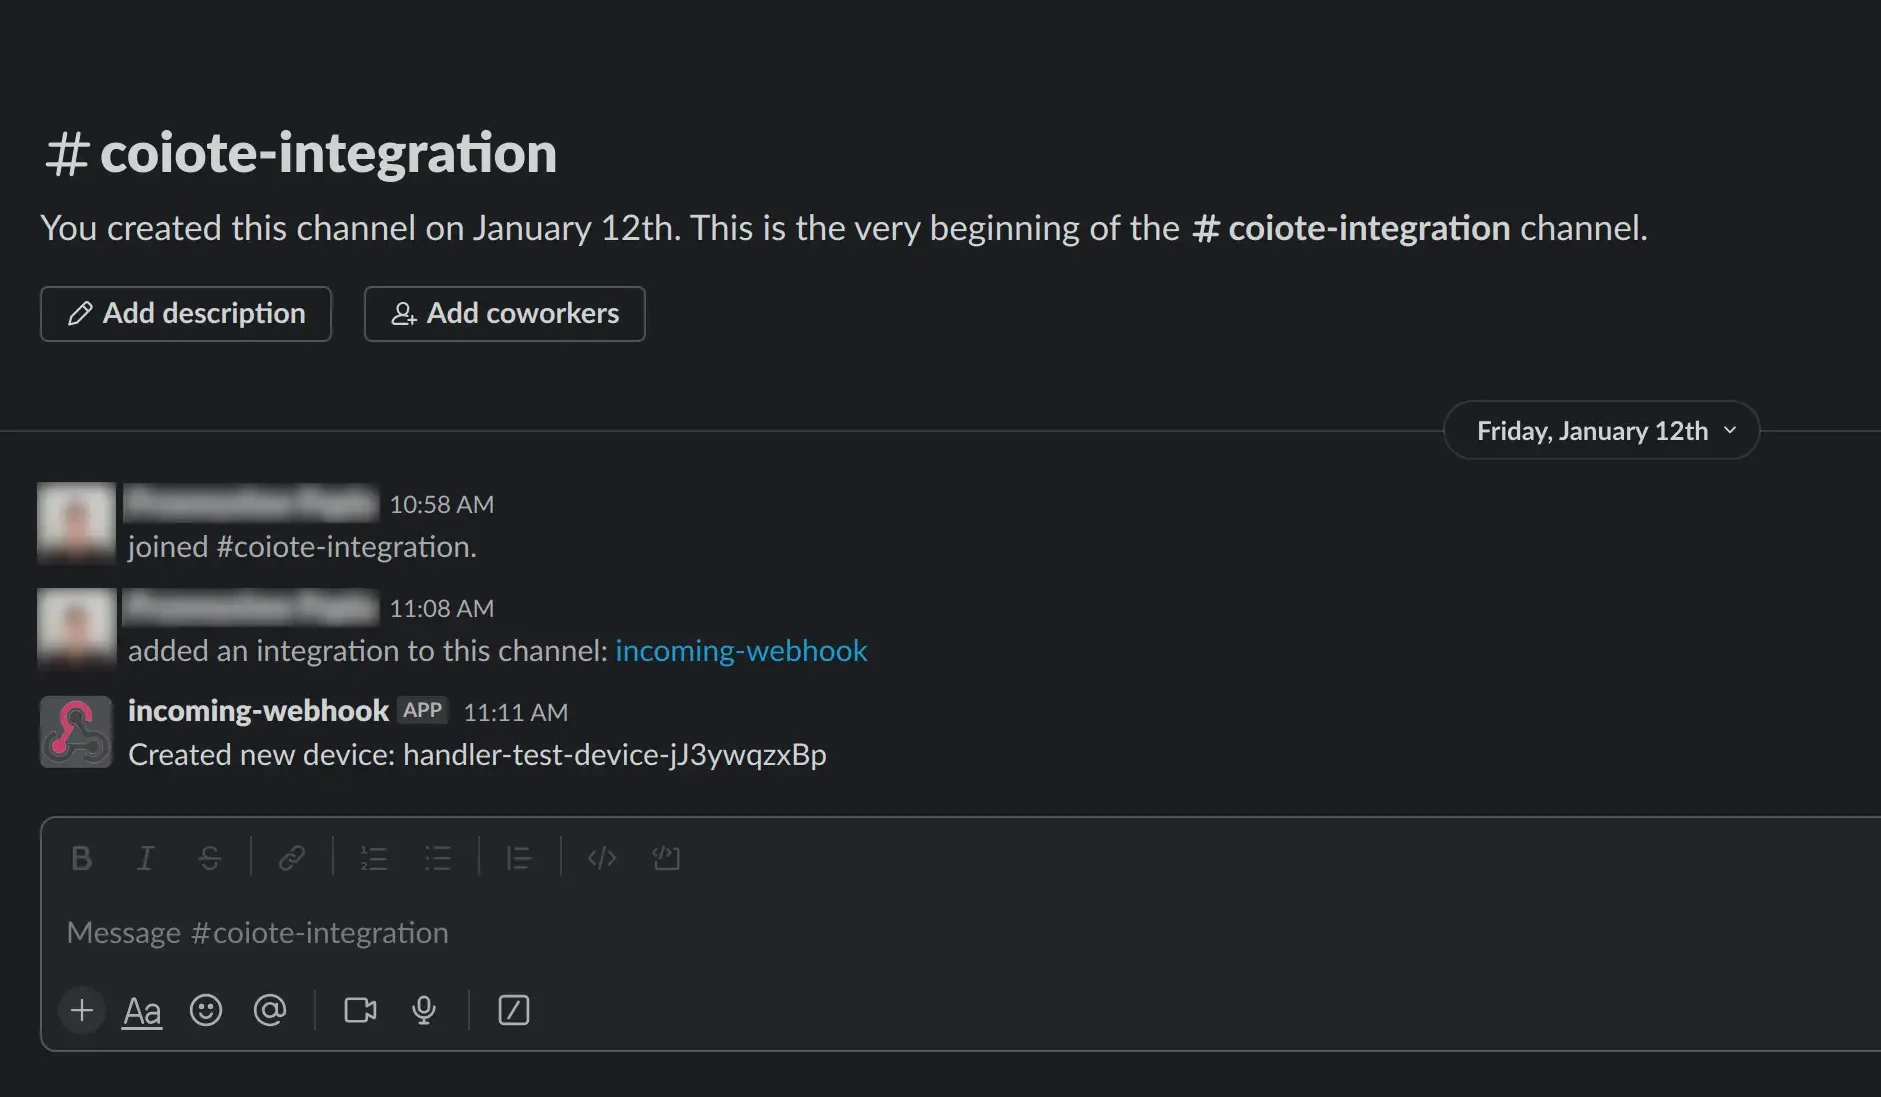Click 'joined #coiote-integration.' message text
Image resolution: width=1881 pixels, height=1097 pixels.
(302, 547)
